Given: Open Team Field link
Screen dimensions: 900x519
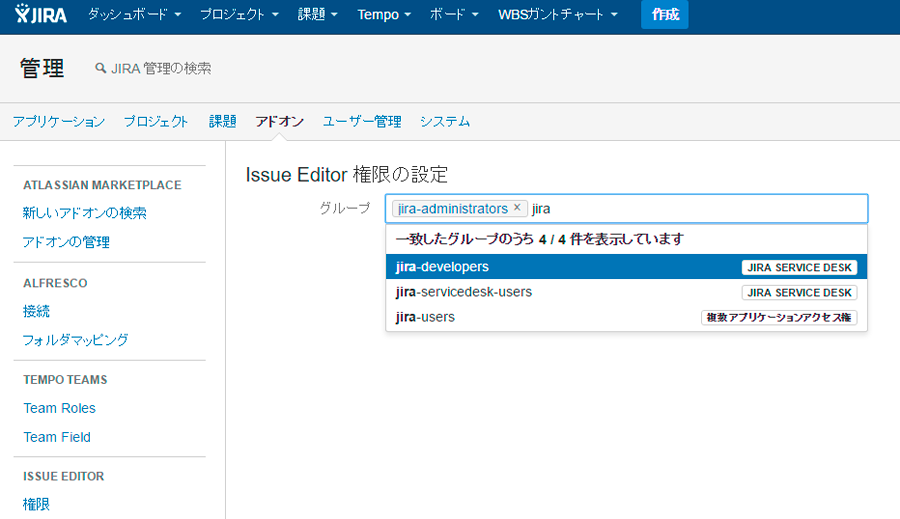Looking at the screenshot, I should (x=57, y=437).
